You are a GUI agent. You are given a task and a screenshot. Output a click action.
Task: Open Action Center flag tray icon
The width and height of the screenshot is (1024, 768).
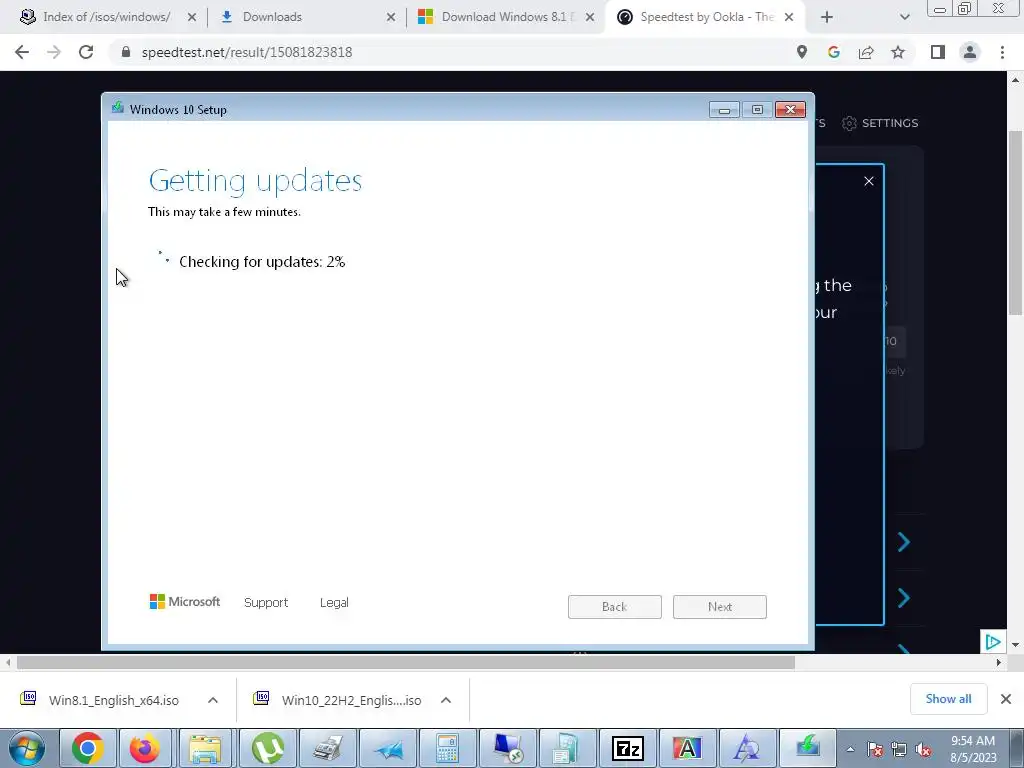(875, 750)
